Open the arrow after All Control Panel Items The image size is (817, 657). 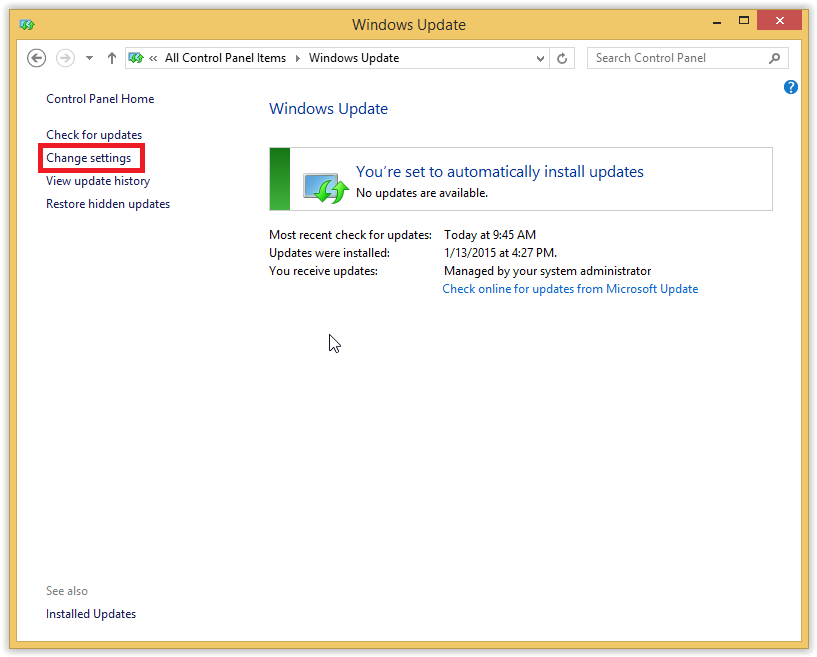(298, 58)
